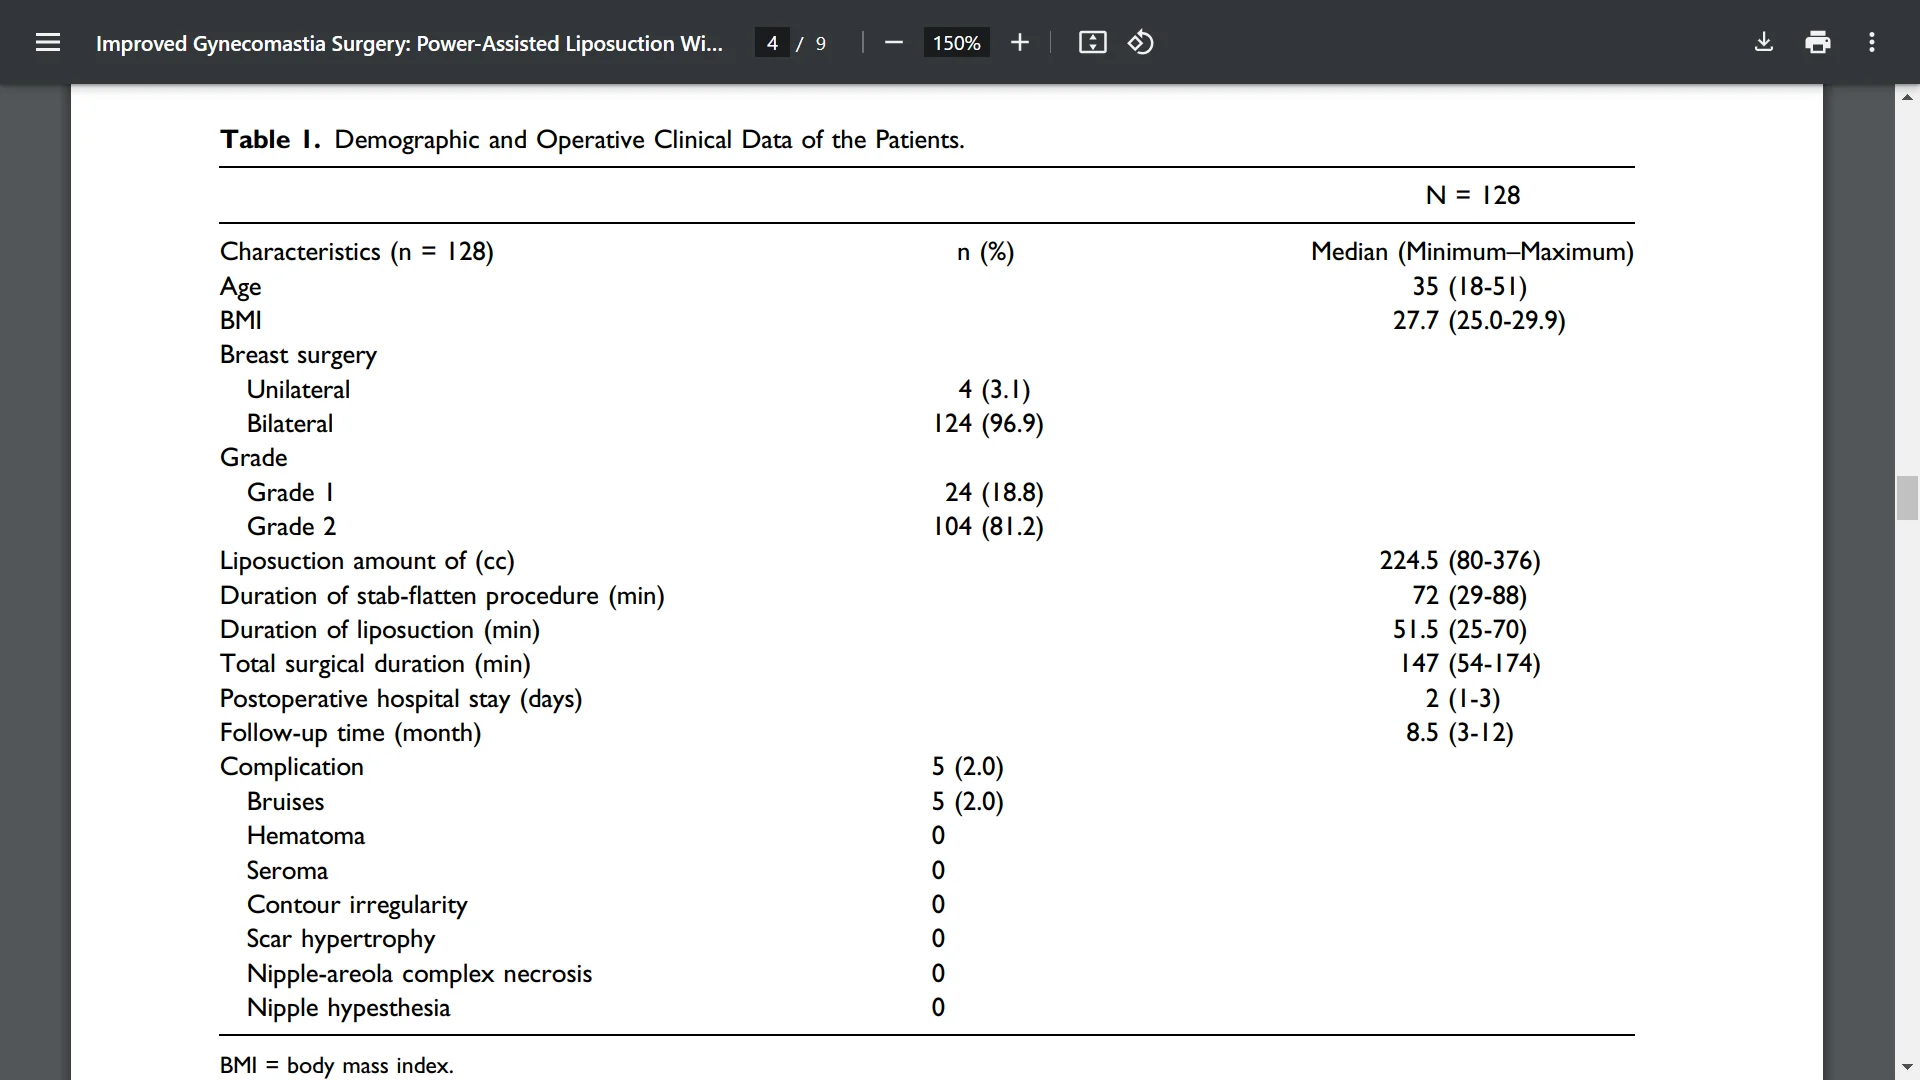The height and width of the screenshot is (1080, 1920).
Task: Click the 'BMI = body mass index.' footnote
Action: (x=336, y=1066)
